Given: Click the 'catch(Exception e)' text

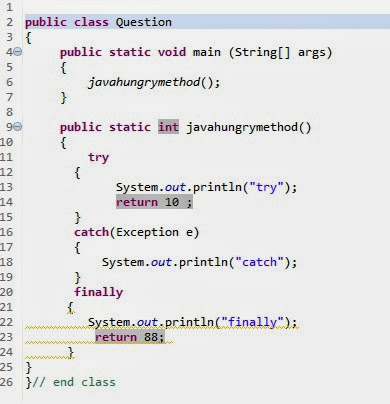Looking at the screenshot, I should (x=137, y=232).
